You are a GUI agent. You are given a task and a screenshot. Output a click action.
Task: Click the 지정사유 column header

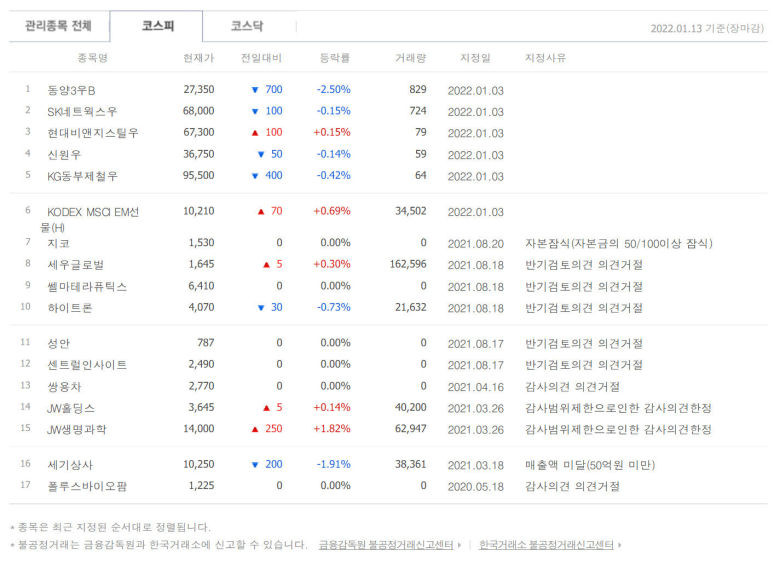tap(545, 58)
